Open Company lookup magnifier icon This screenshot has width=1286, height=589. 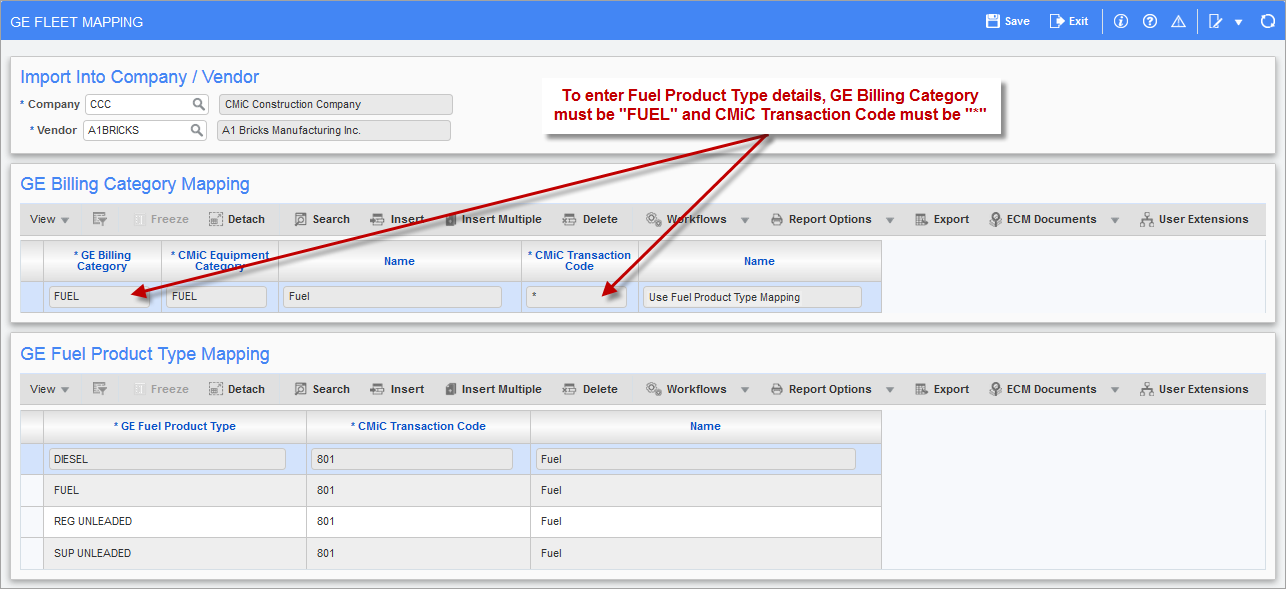199,104
